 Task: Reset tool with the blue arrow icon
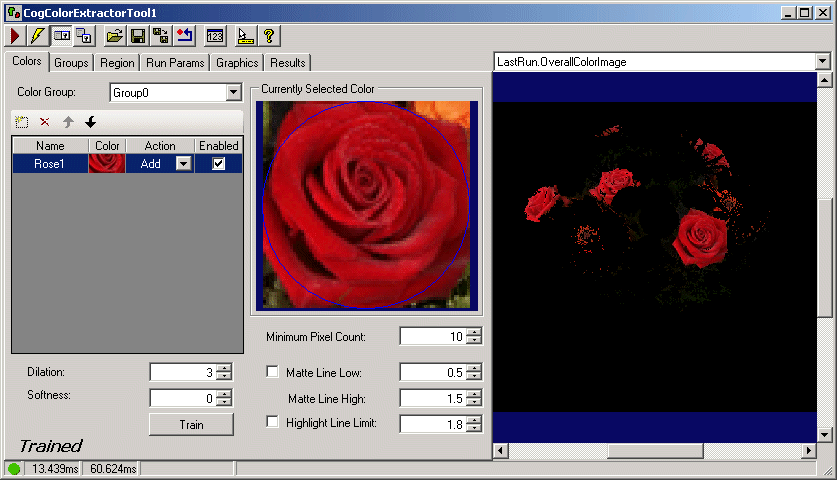[x=185, y=36]
